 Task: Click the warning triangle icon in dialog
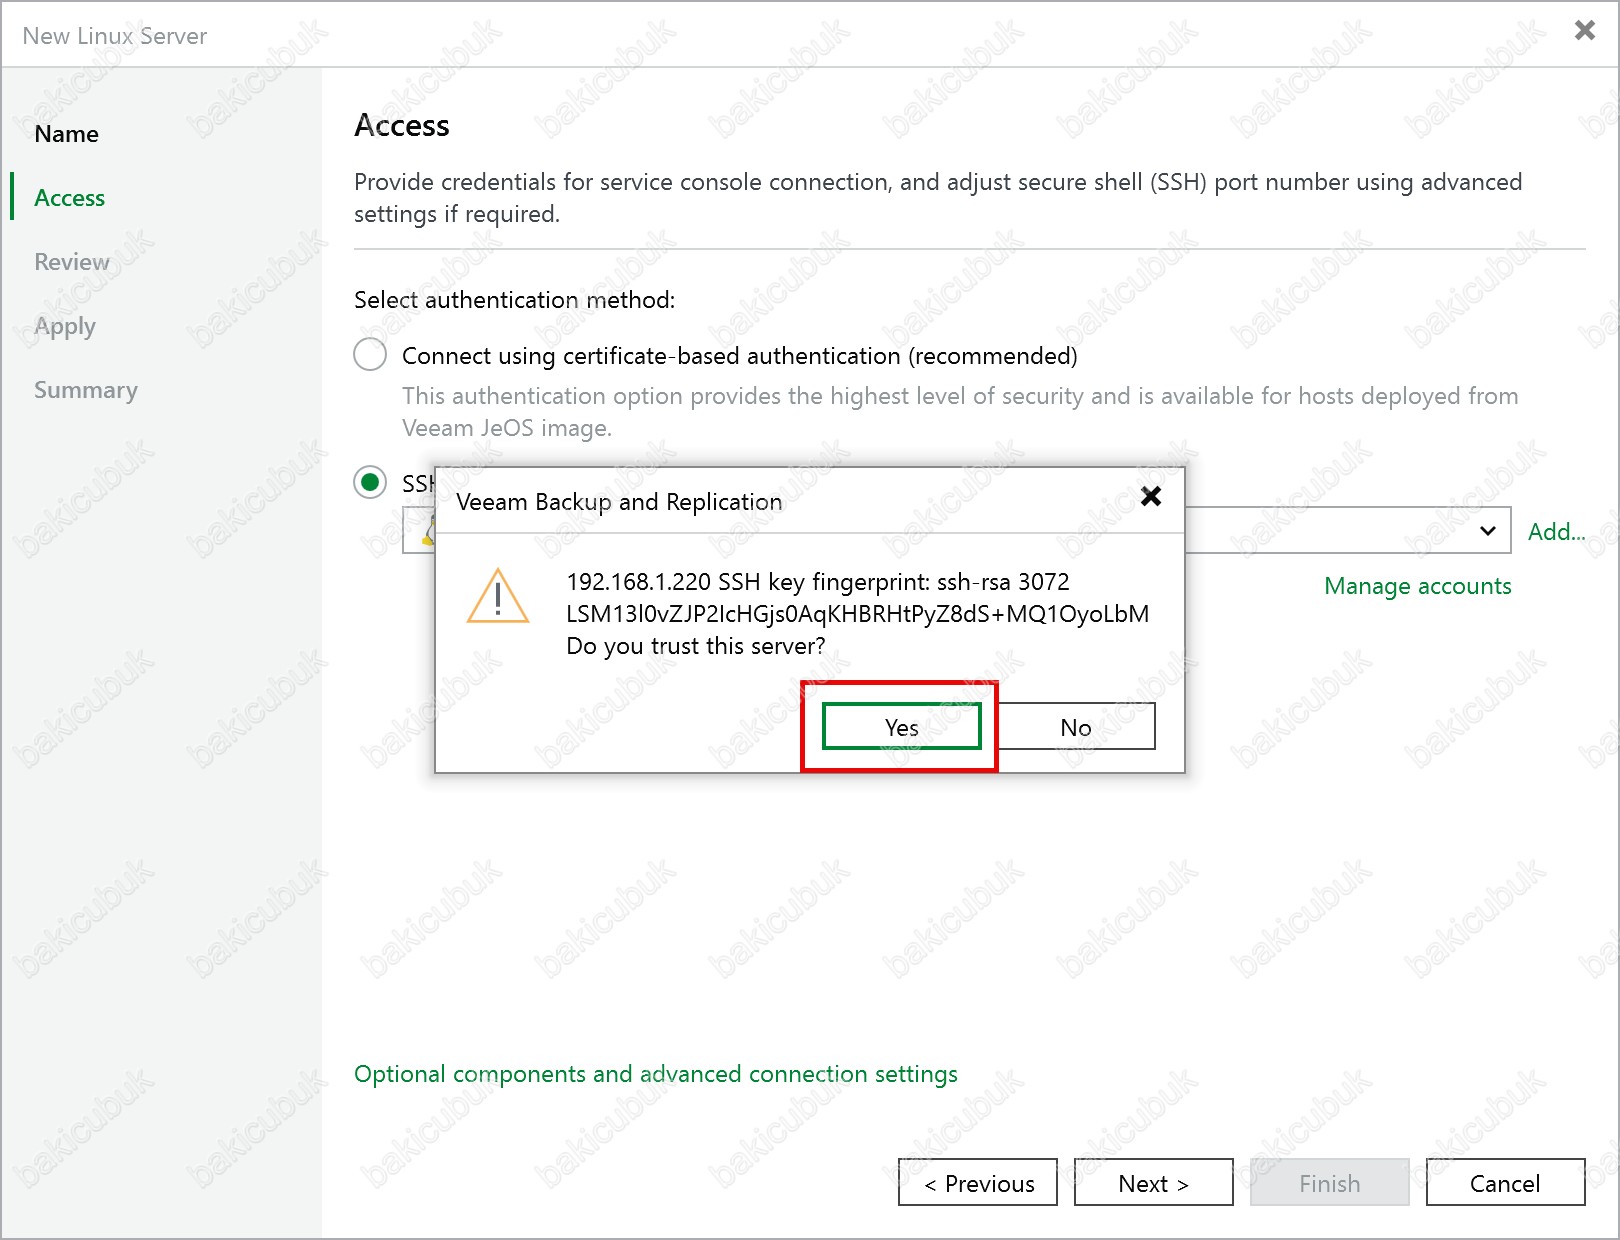(498, 596)
